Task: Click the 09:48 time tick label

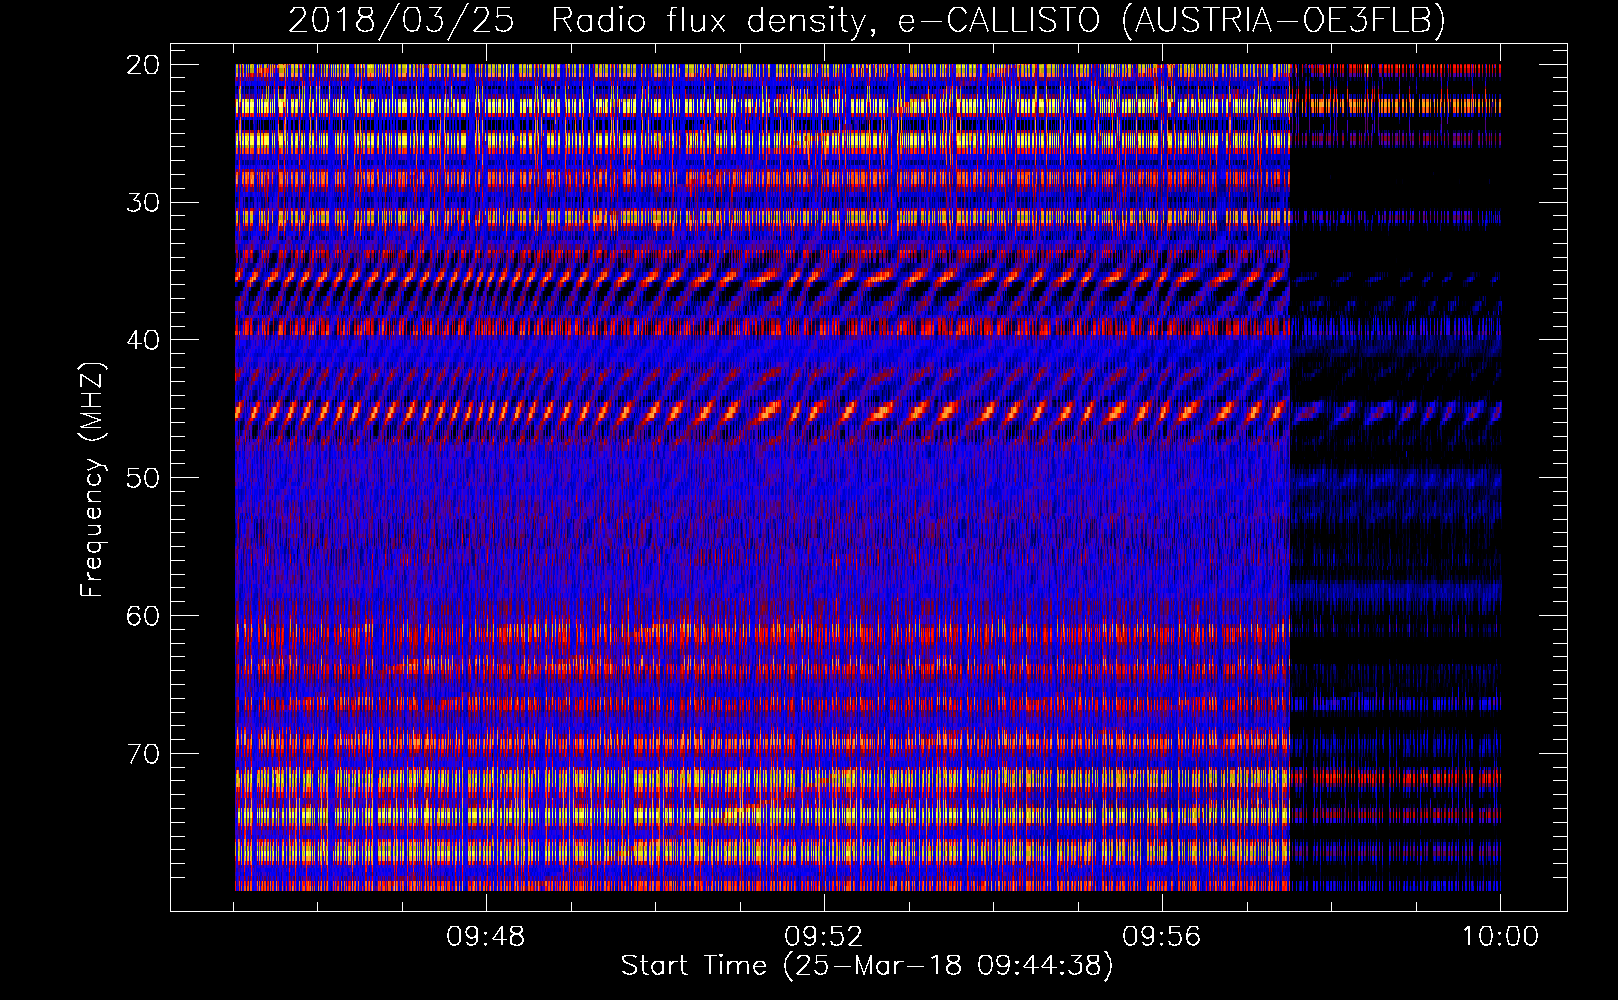Action: coord(486,937)
